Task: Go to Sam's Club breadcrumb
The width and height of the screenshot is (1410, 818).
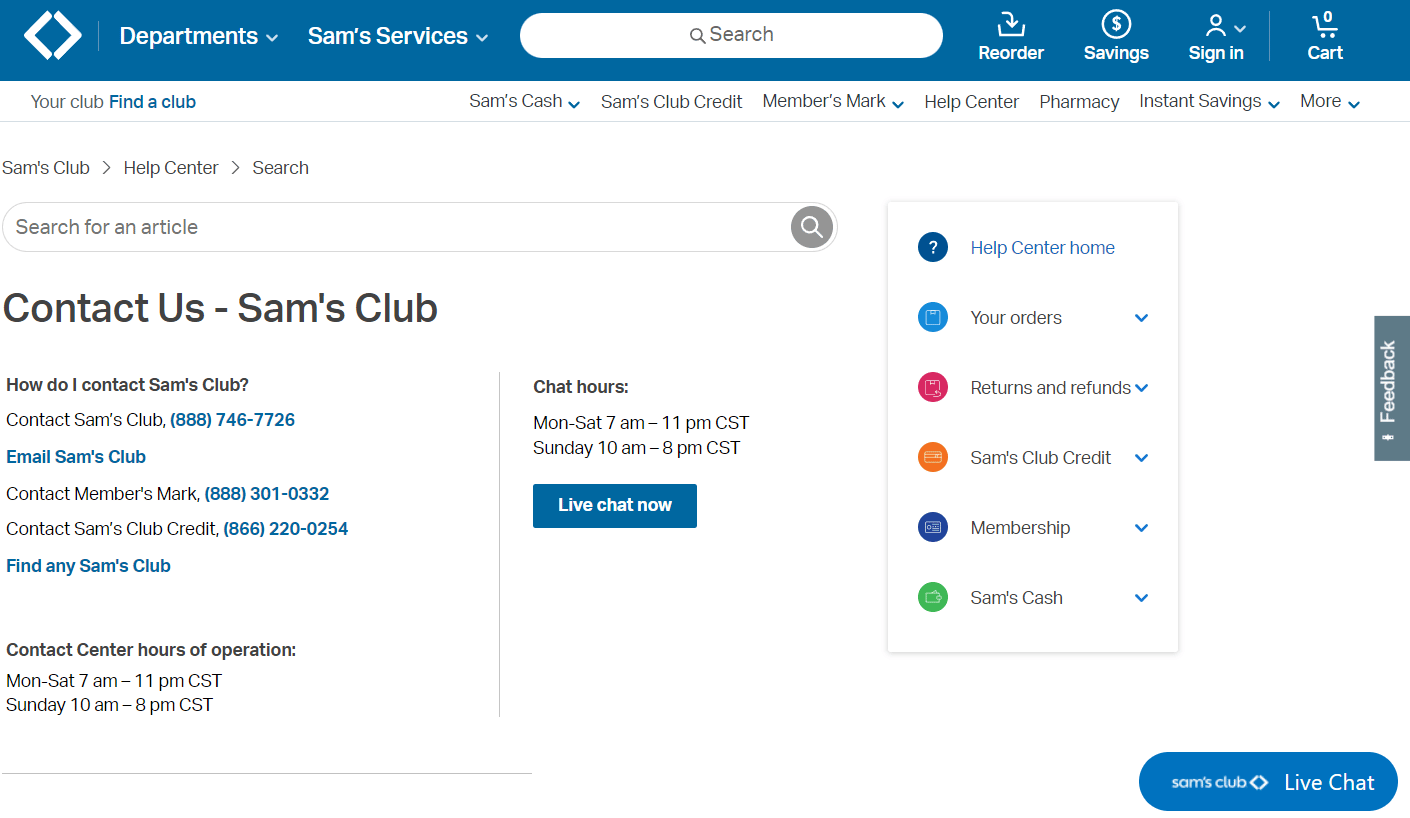Action: (x=46, y=168)
